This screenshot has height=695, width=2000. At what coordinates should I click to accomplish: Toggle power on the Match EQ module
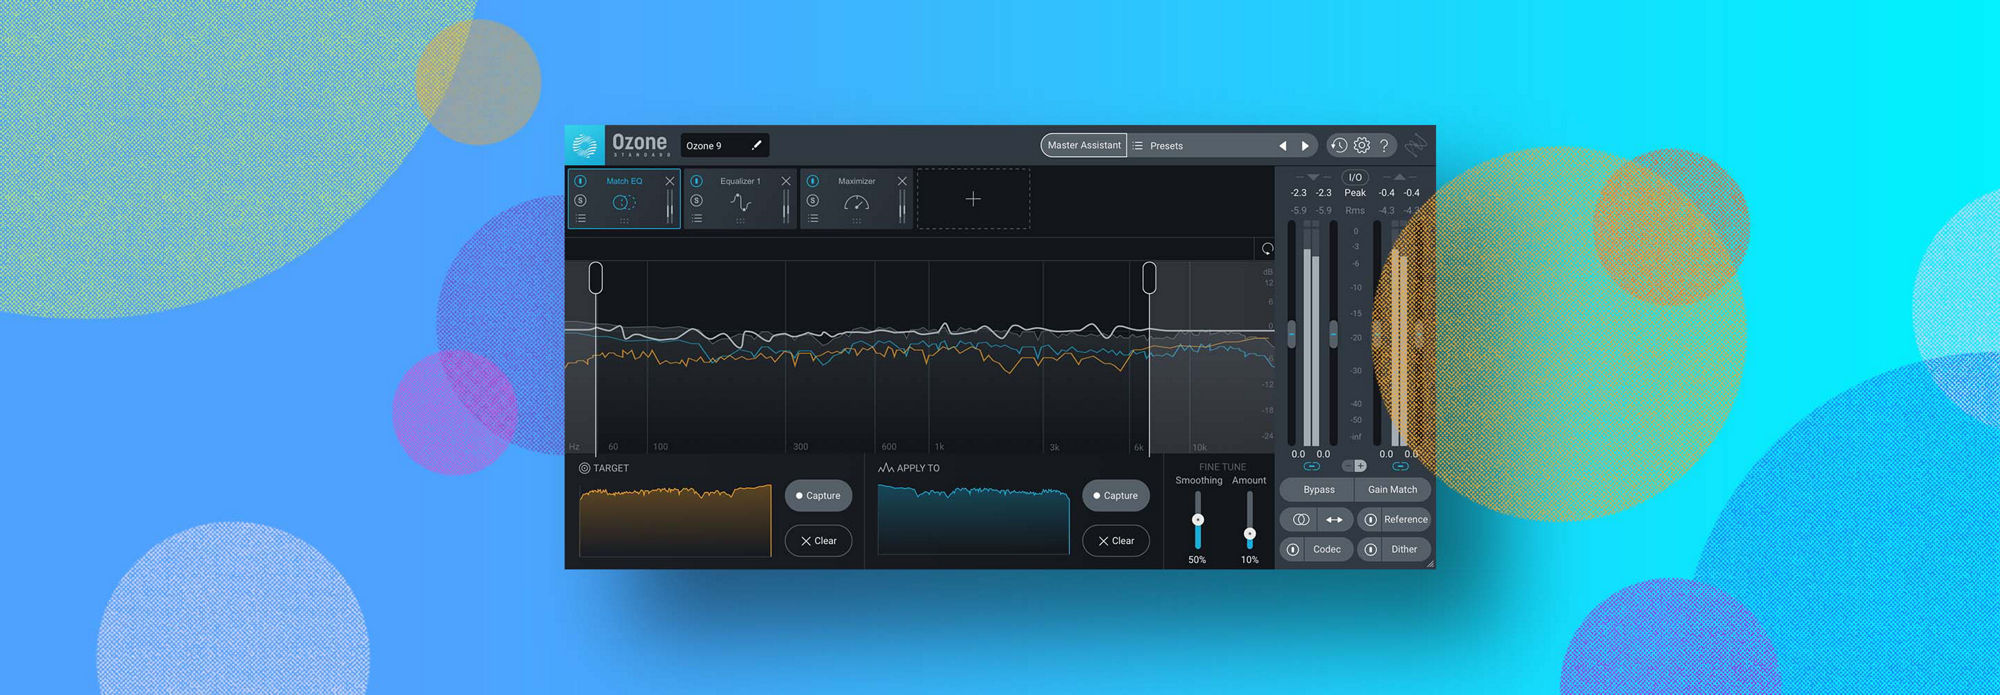[580, 181]
